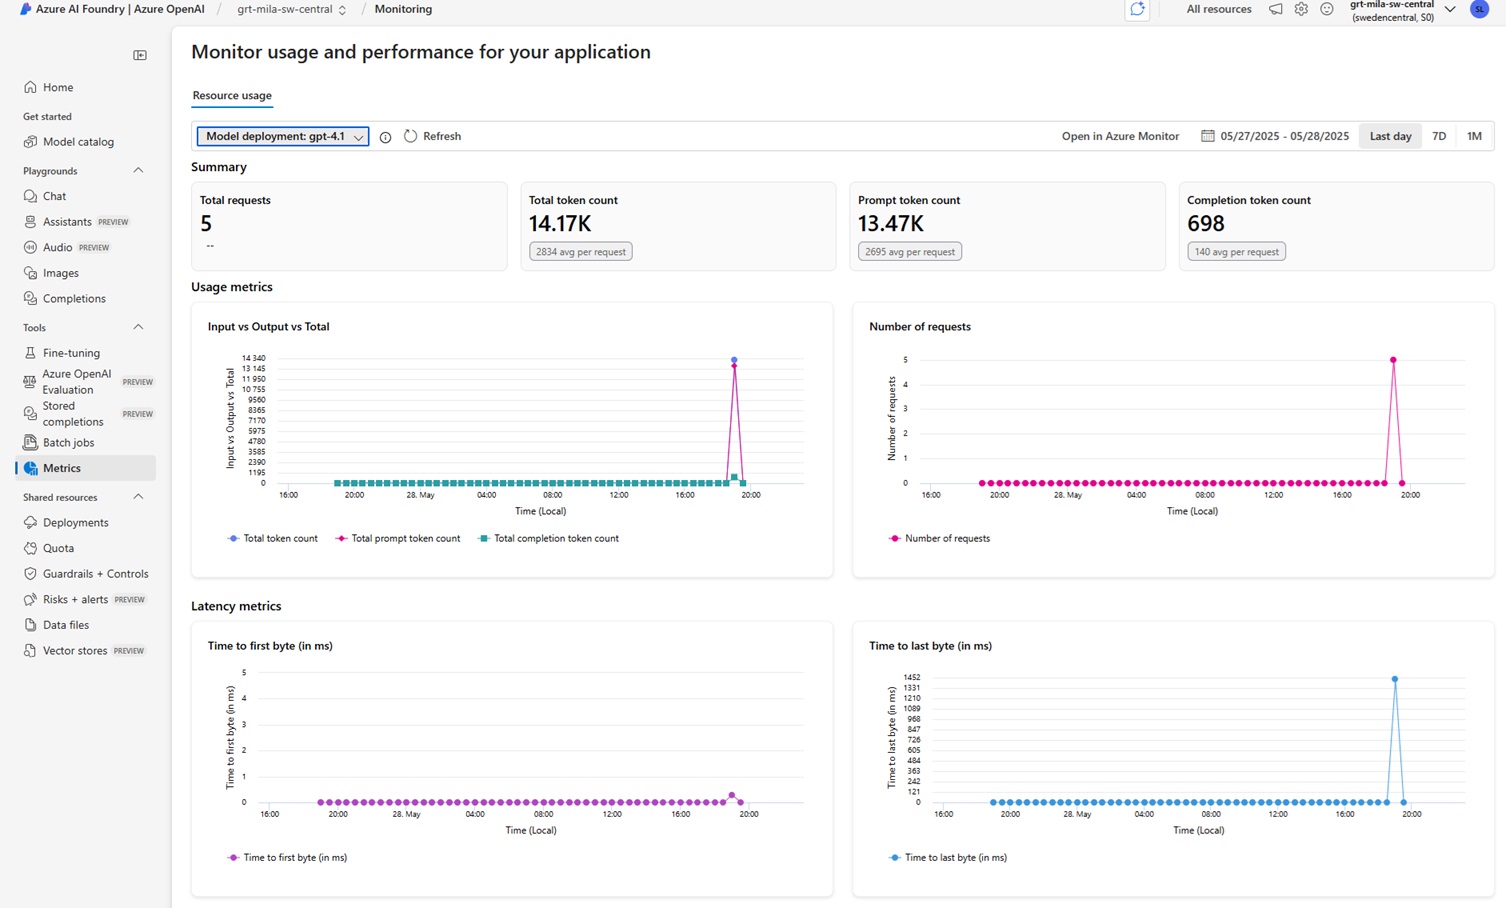This screenshot has width=1506, height=908.
Task: Open the grt-mila-sw-central resource switcher in breadcrumb
Action: coord(291,9)
